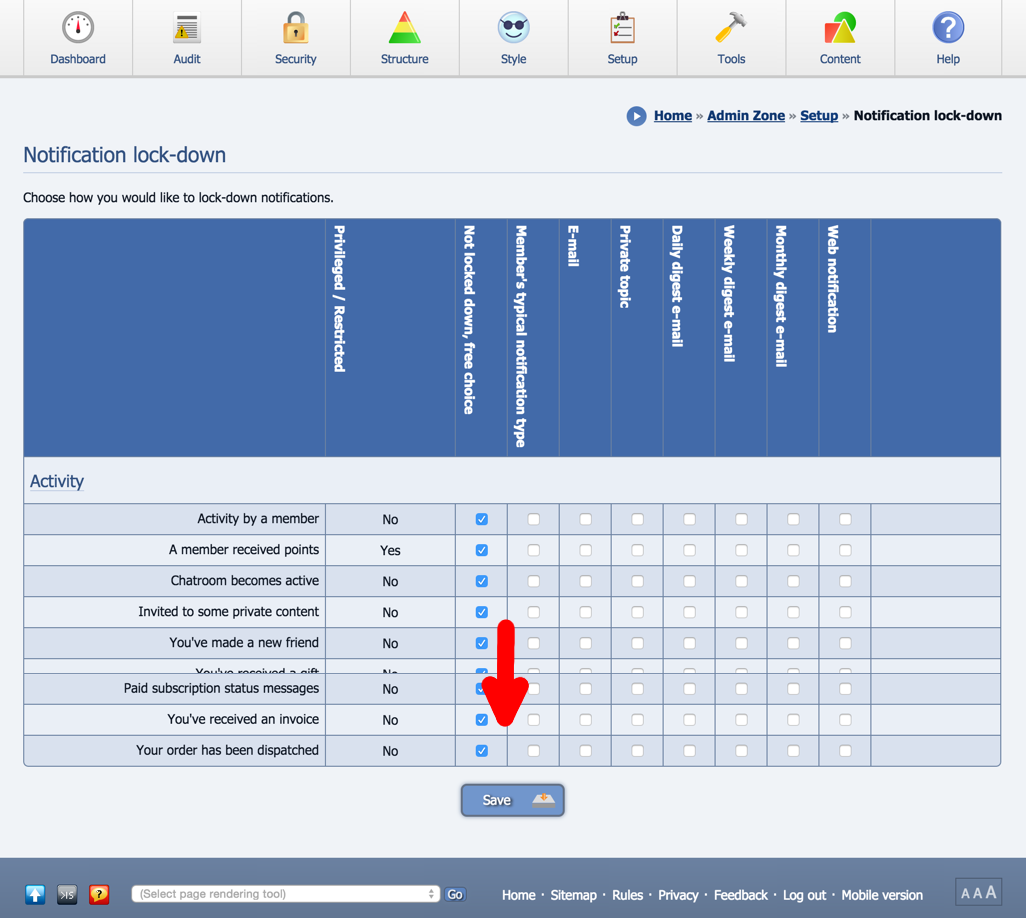
Task: Click the blue up-arrow icon in footer
Action: point(35,894)
